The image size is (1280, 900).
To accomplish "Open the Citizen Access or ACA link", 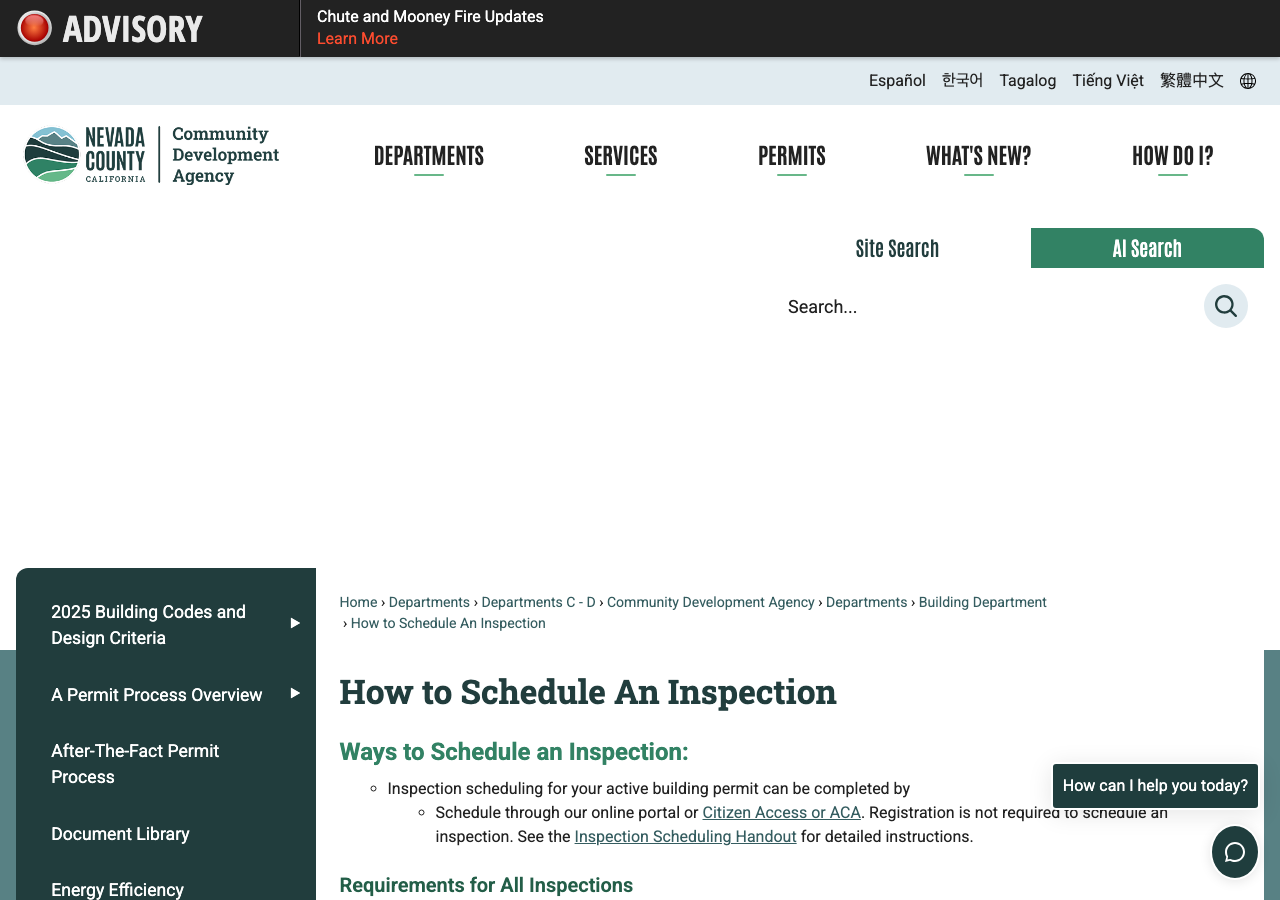I will [781, 812].
